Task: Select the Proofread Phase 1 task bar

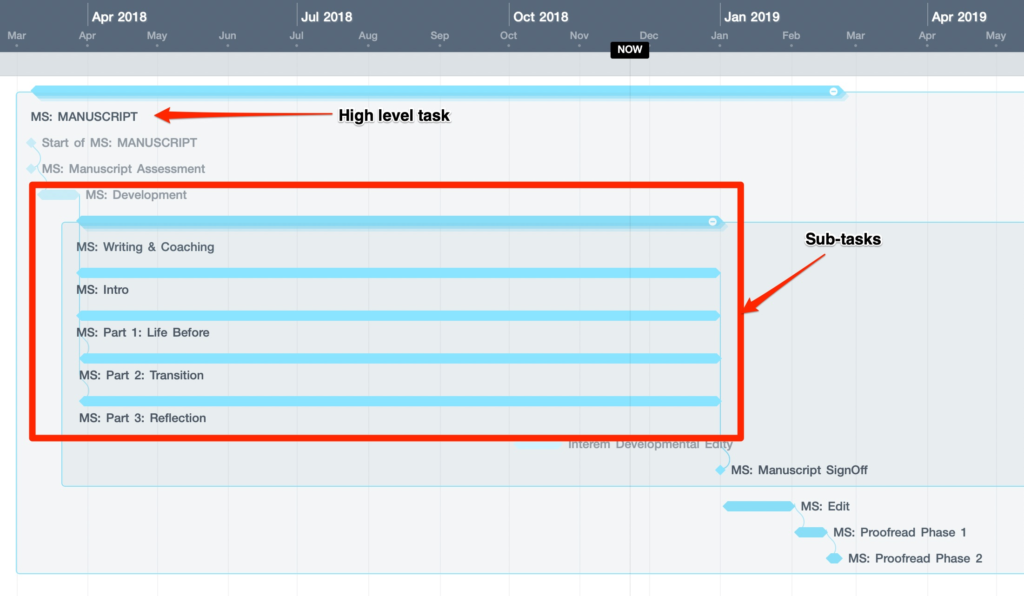Action: 811,532
